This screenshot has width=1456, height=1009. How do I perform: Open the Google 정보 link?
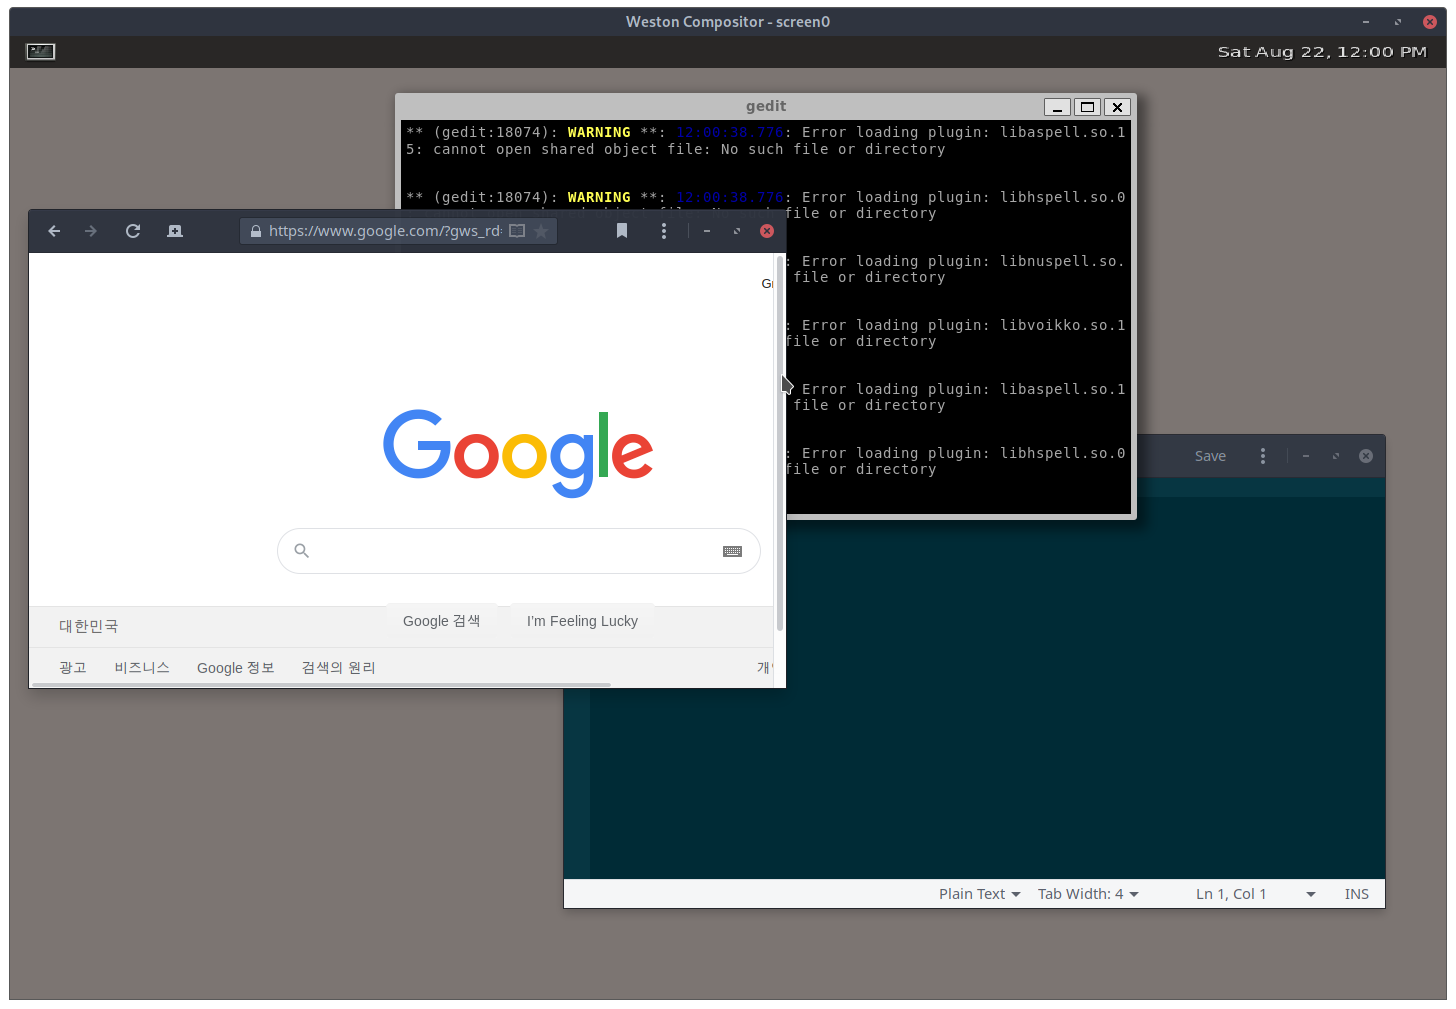click(236, 668)
